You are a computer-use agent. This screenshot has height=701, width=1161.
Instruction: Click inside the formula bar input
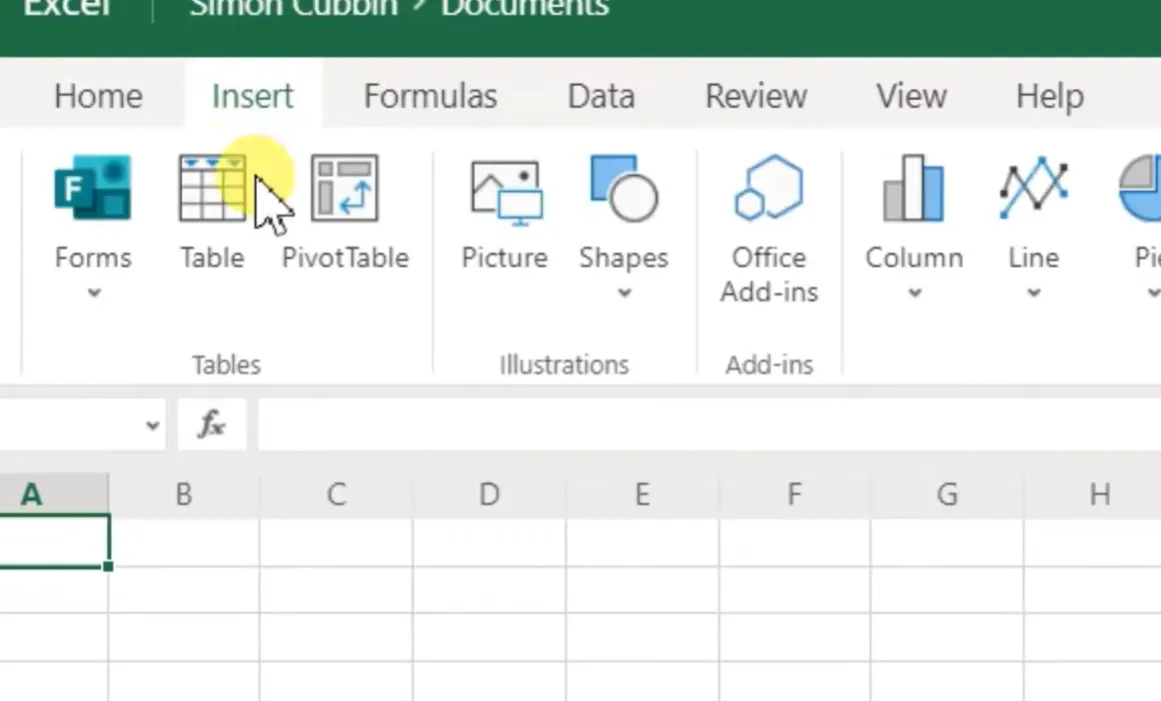tap(700, 425)
